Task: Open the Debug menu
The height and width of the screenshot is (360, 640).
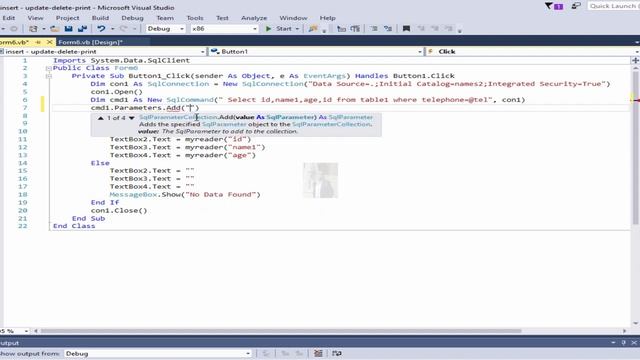Action: [x=132, y=18]
